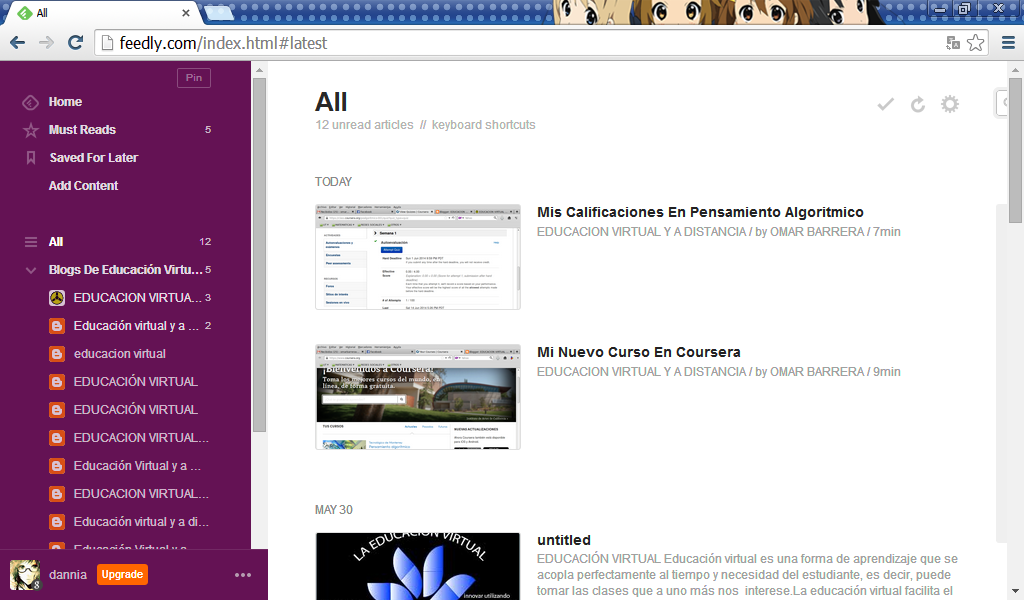Open a new browser tab

pyautogui.click(x=219, y=12)
